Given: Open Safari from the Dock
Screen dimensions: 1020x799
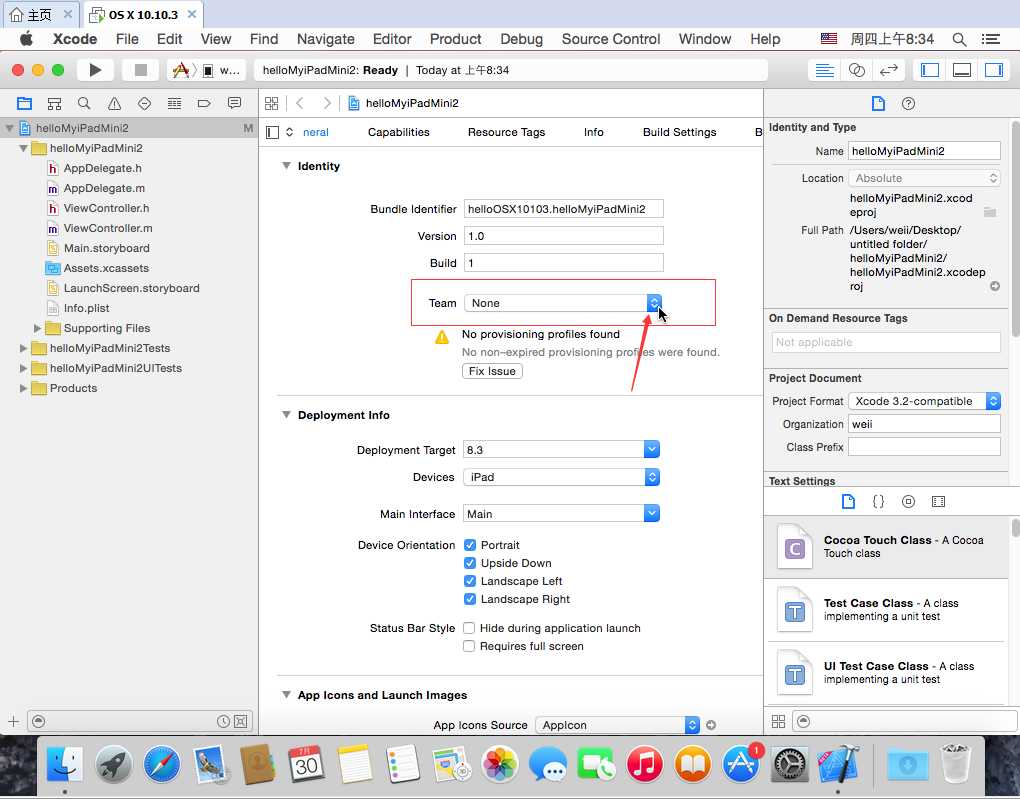Looking at the screenshot, I should tap(162, 764).
